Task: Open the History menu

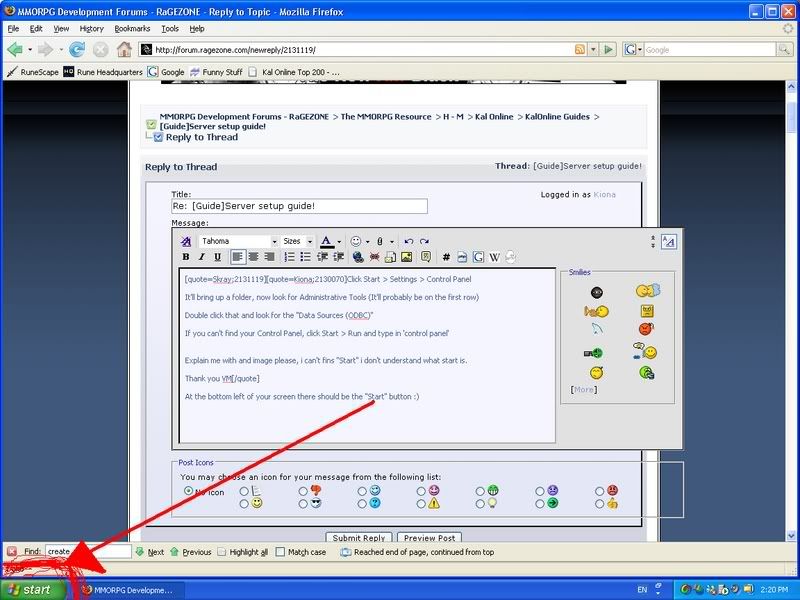Action: click(91, 29)
